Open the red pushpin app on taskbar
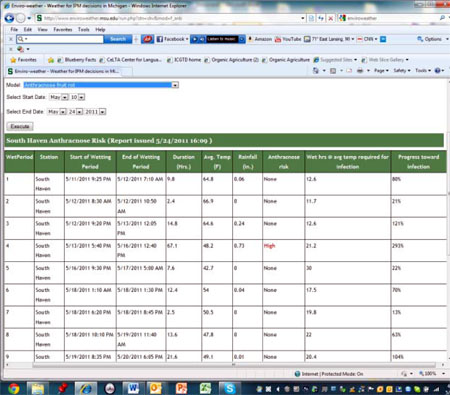This screenshot has width=450, height=395. point(62,388)
